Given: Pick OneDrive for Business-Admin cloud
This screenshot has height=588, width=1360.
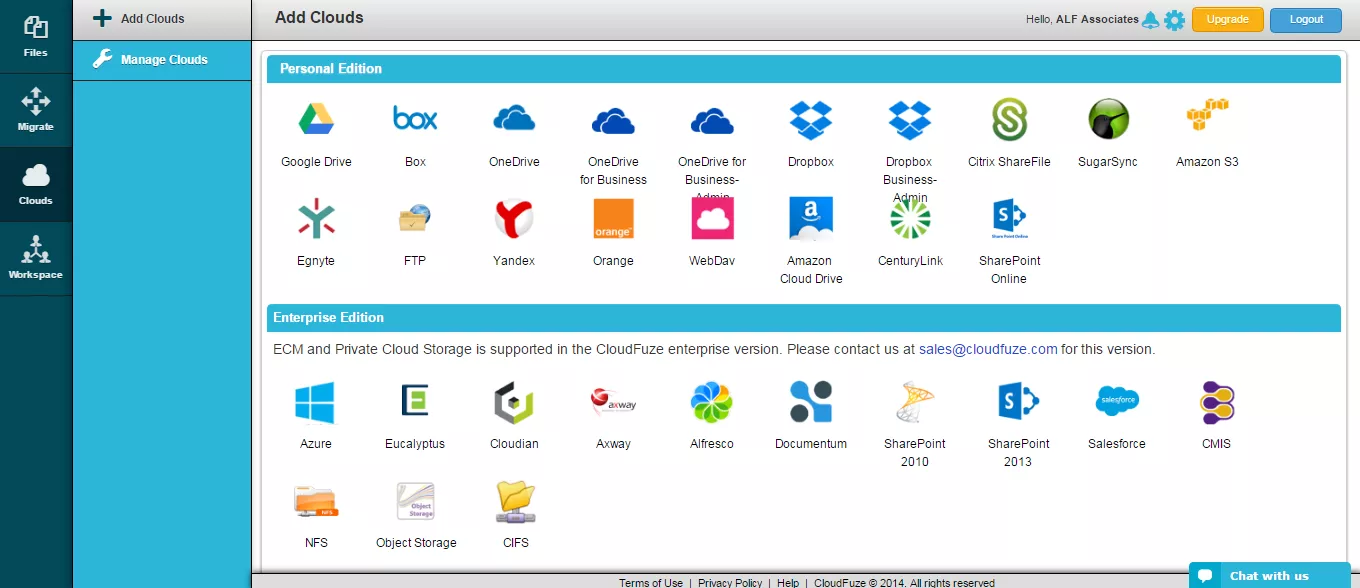Looking at the screenshot, I should 712,121.
